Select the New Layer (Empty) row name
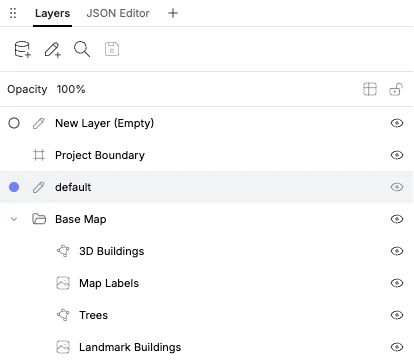414x360 pixels. (x=104, y=123)
